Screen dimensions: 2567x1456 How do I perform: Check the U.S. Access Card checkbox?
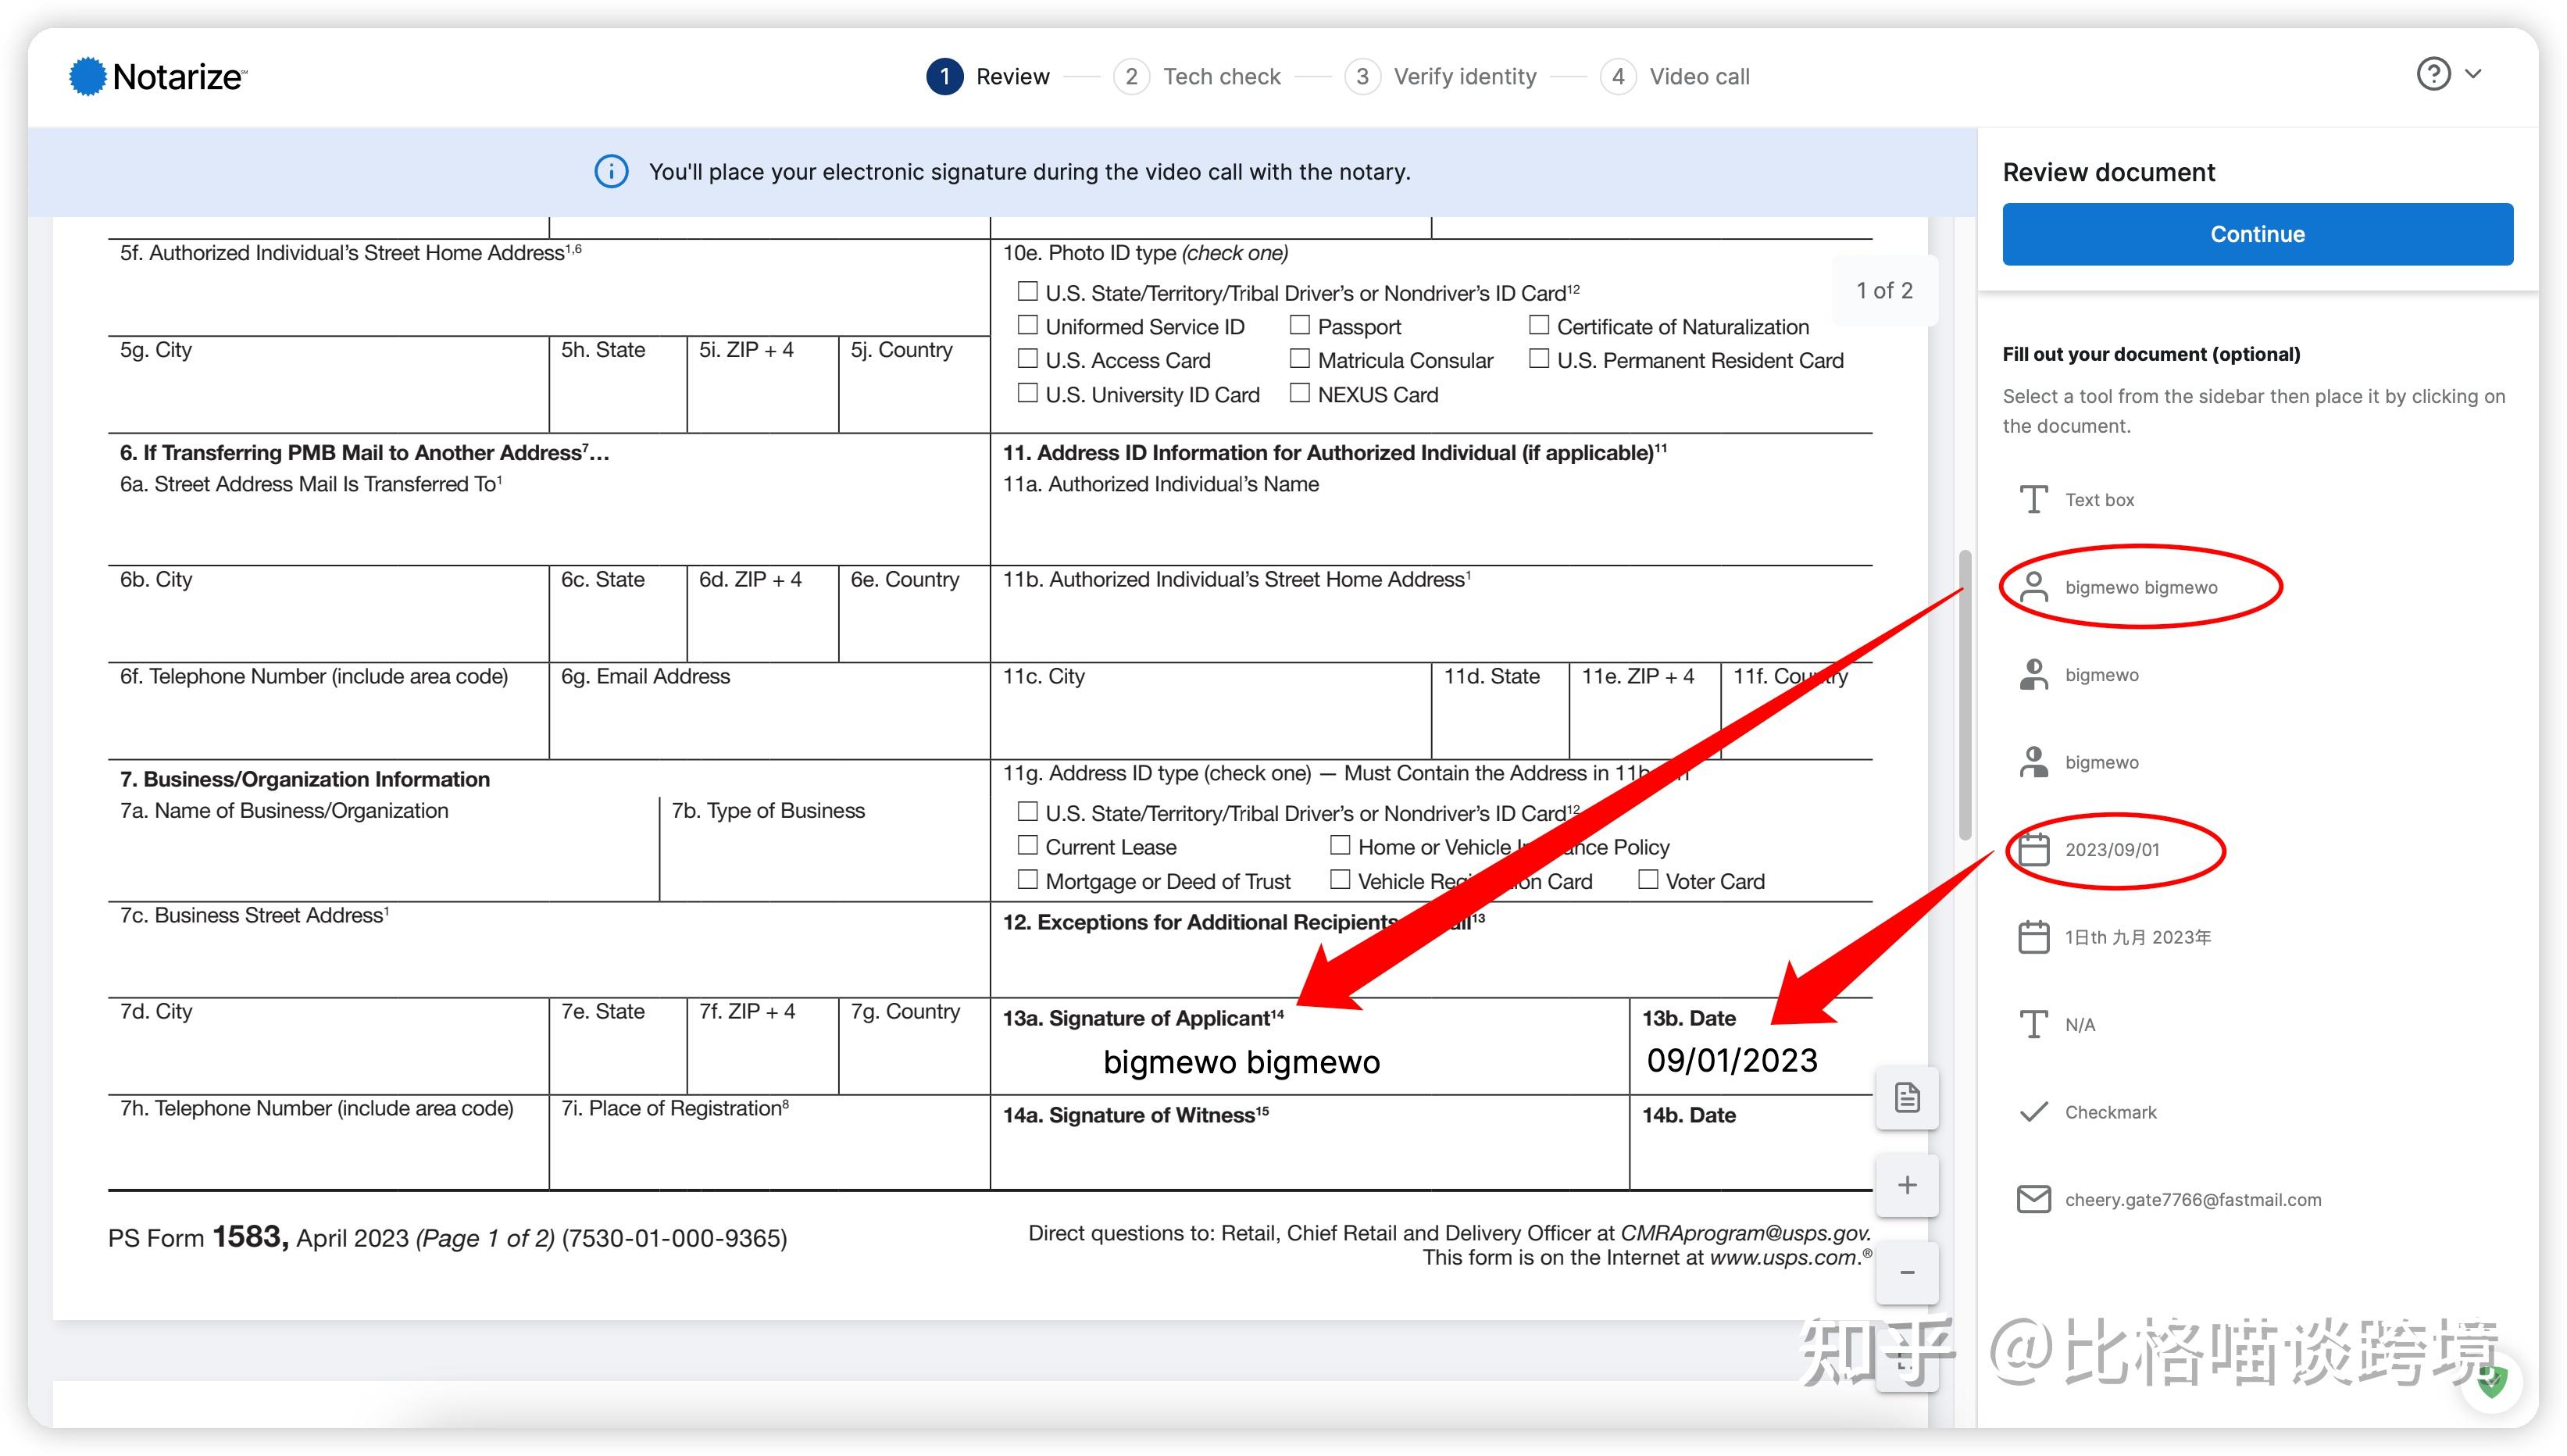coord(1027,358)
